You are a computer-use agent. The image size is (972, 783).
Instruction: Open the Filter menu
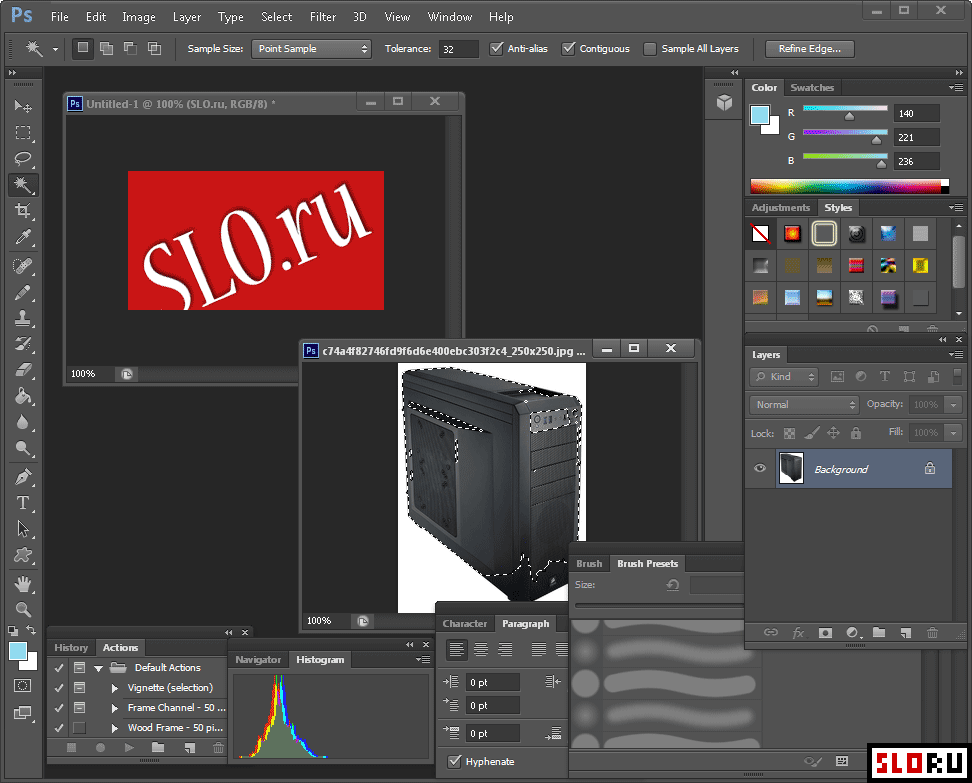[322, 17]
